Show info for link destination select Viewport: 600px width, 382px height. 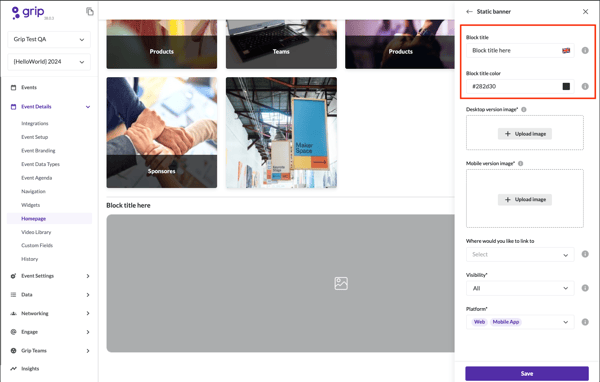click(x=585, y=254)
